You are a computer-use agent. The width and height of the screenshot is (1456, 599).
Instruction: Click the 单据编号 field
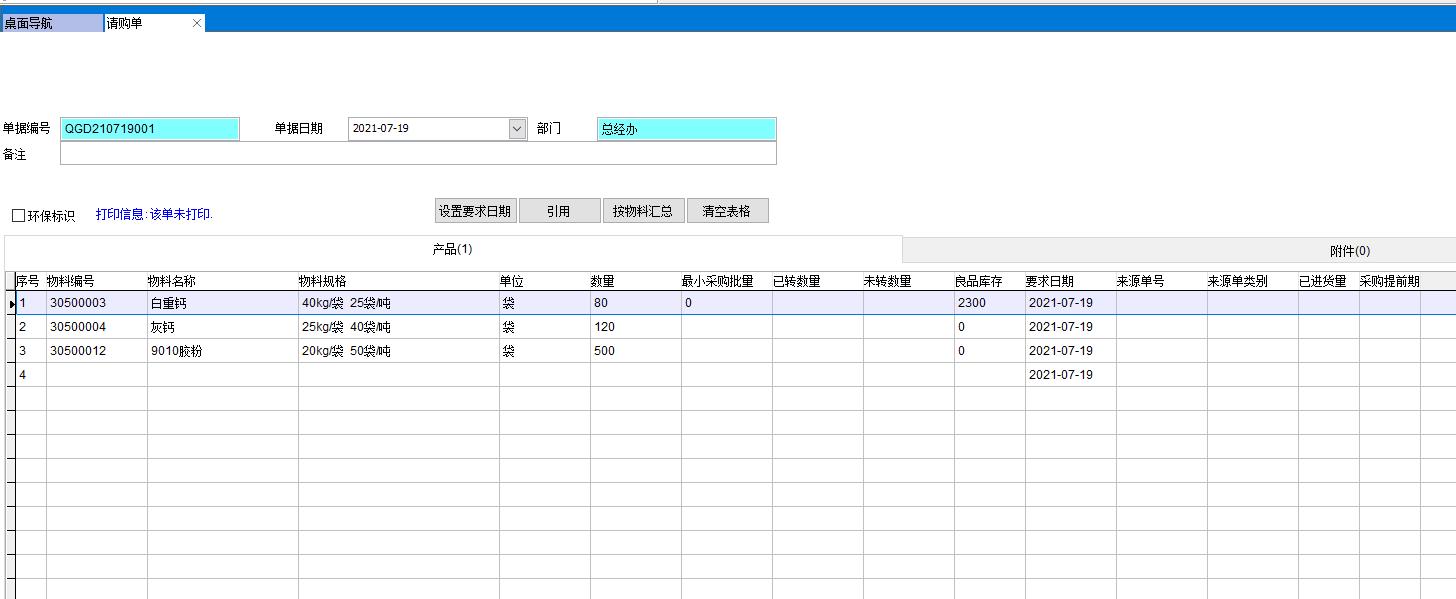(x=150, y=129)
